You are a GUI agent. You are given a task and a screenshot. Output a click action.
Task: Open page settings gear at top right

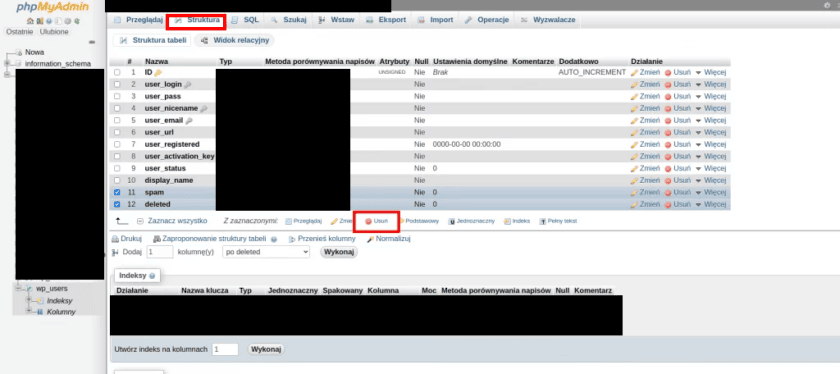[x=827, y=5]
